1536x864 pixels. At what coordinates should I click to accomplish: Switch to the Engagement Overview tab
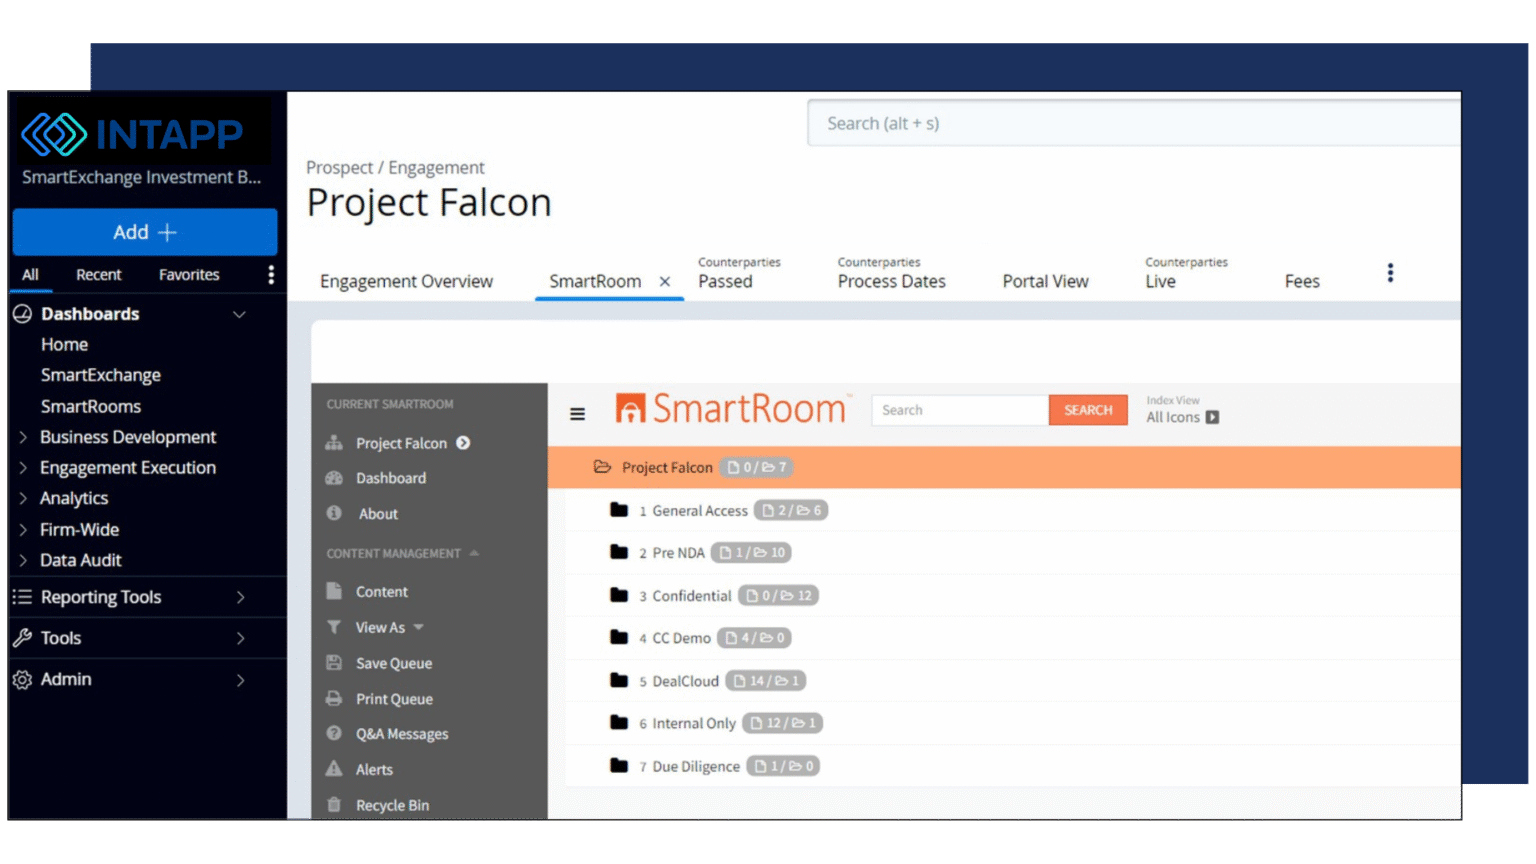coord(406,282)
